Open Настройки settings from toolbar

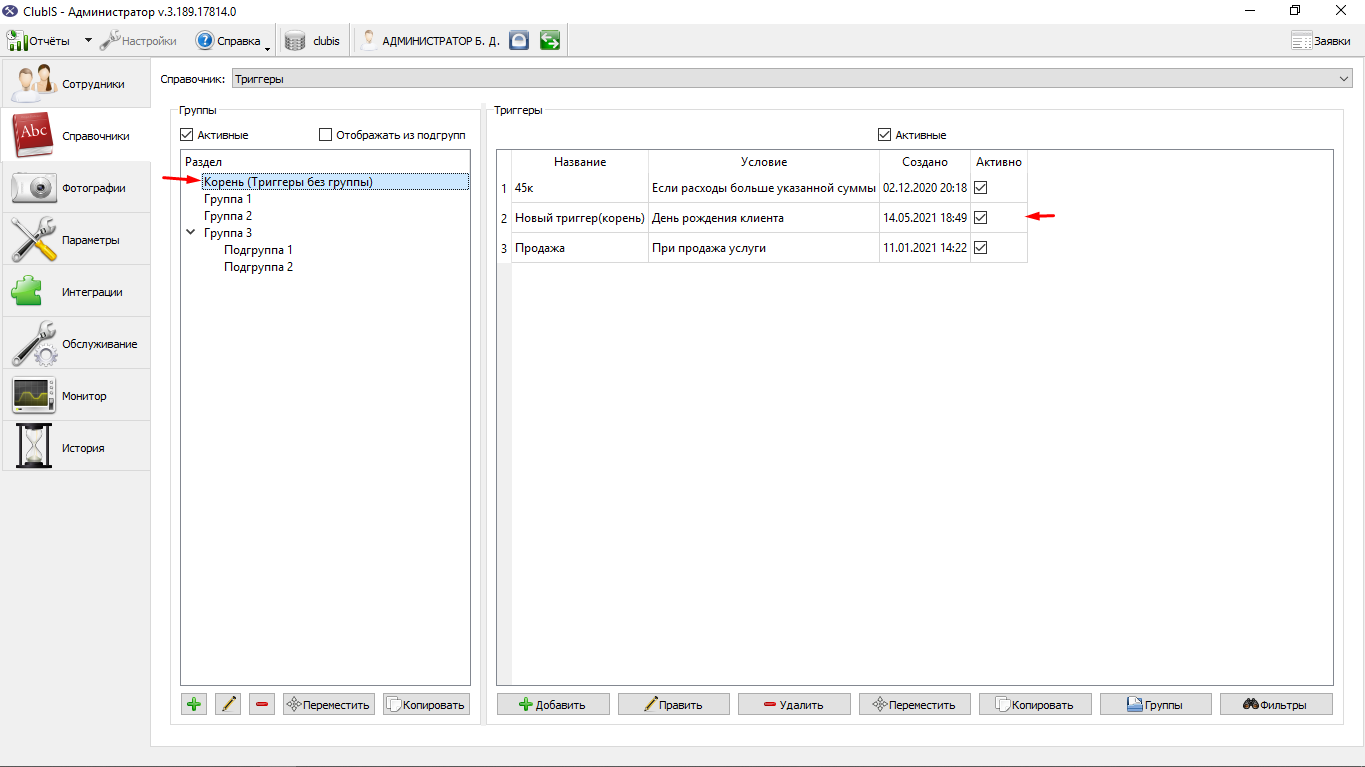[138, 41]
